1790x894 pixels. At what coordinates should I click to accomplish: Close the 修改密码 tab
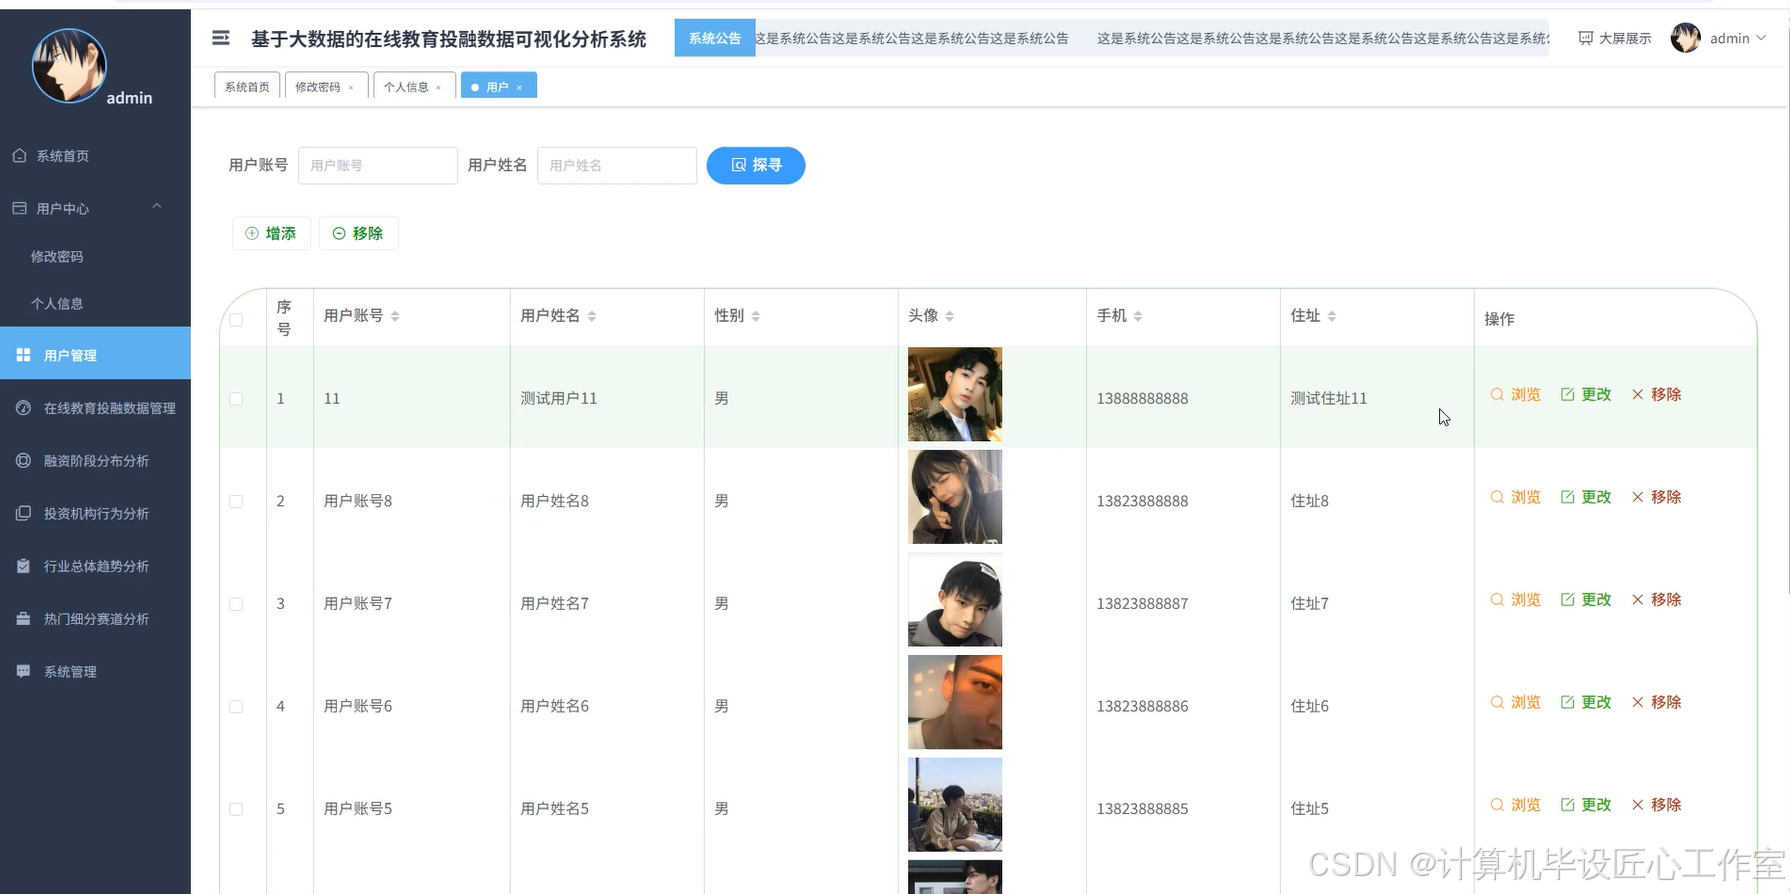coord(351,88)
